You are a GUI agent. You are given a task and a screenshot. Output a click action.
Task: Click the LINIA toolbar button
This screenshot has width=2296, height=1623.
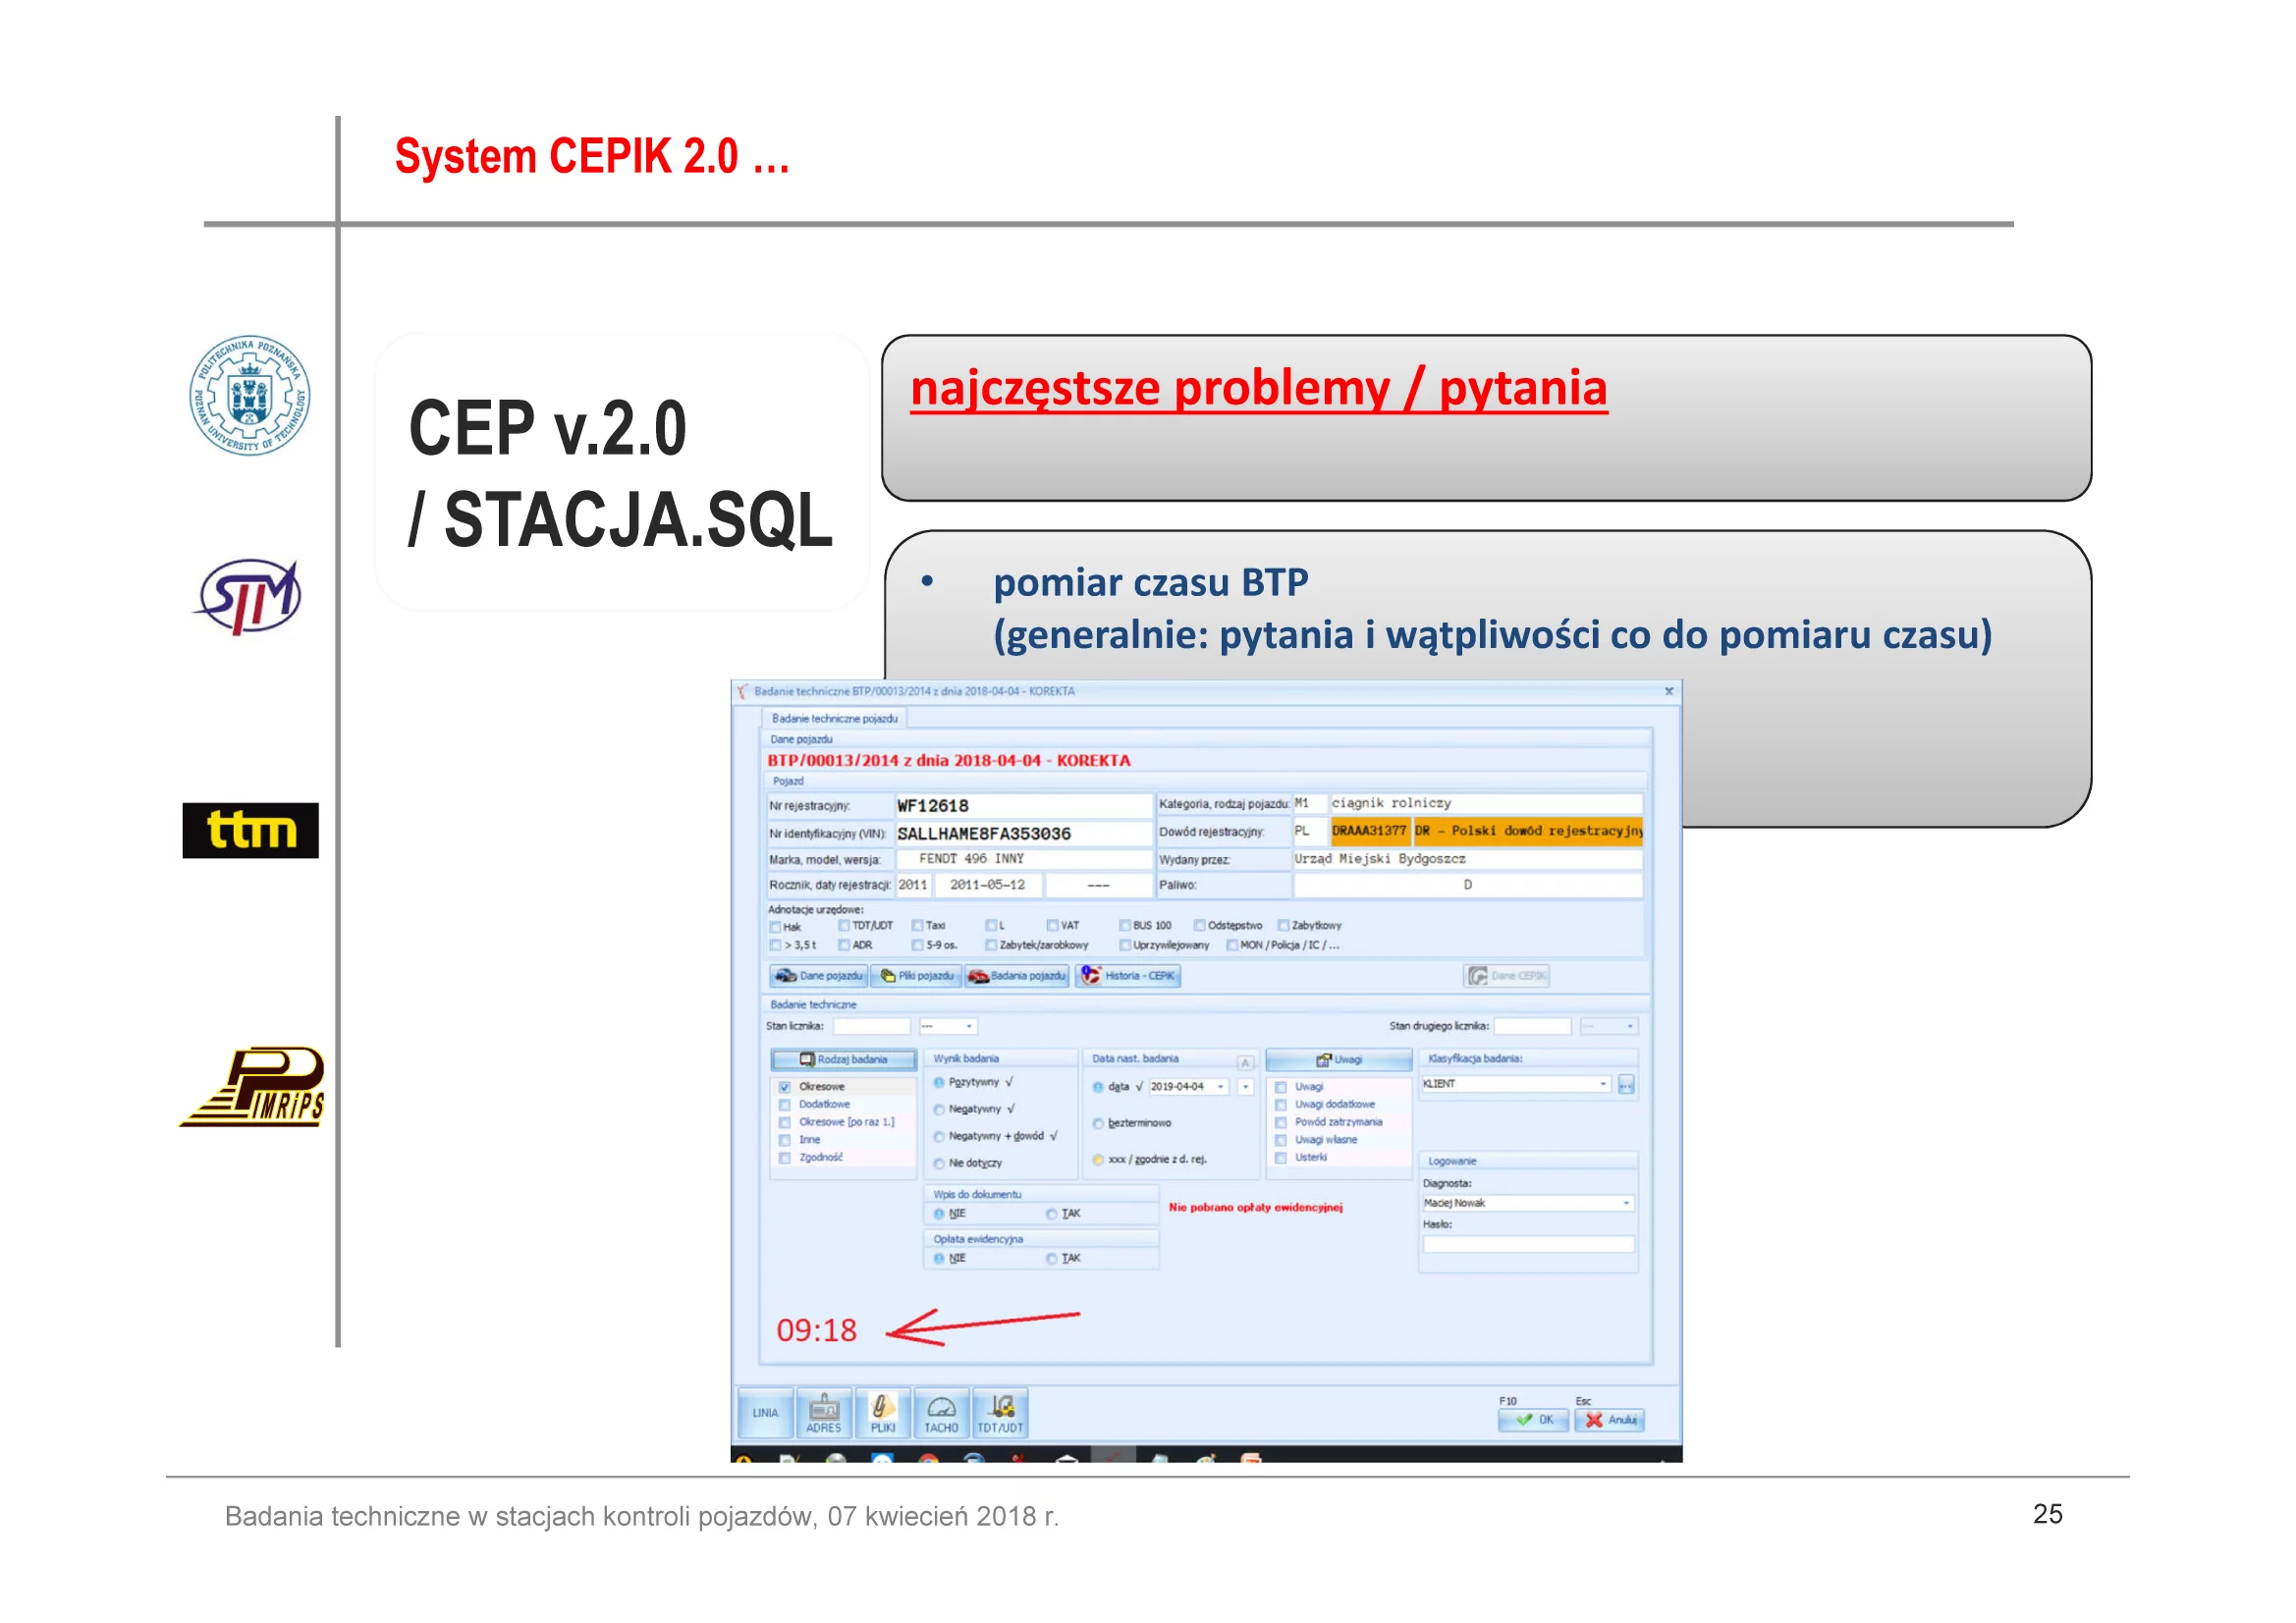coord(765,1412)
